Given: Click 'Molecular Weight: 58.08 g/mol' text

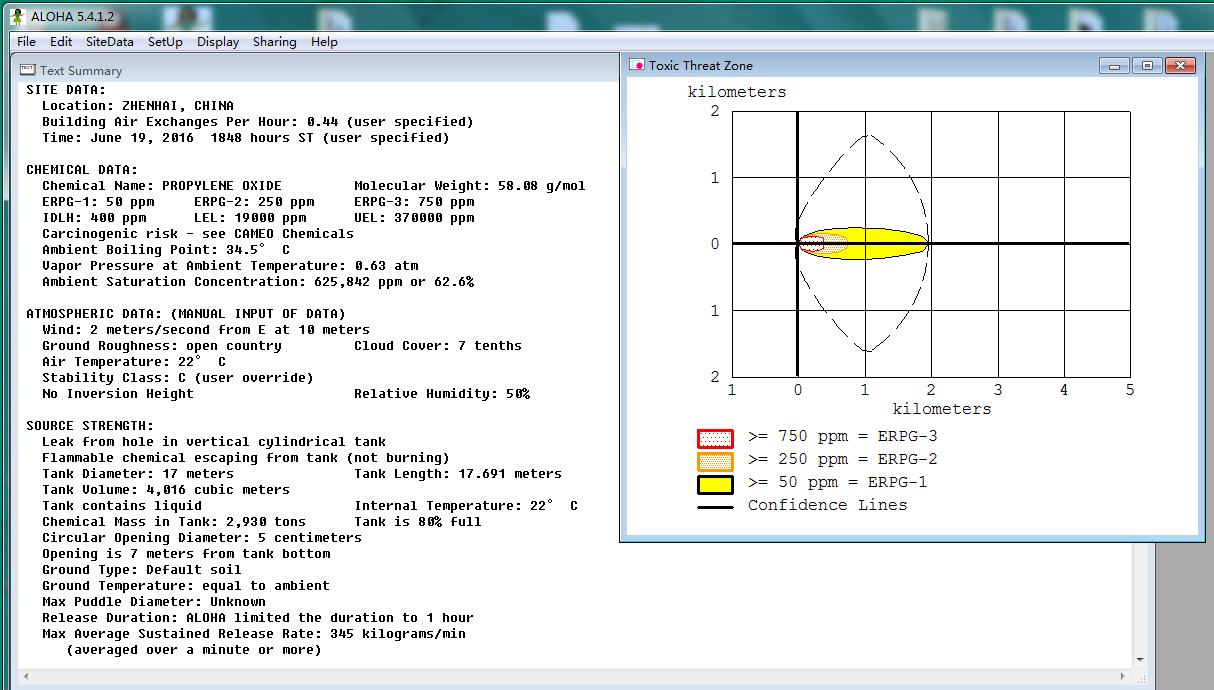Looking at the screenshot, I should tap(470, 186).
